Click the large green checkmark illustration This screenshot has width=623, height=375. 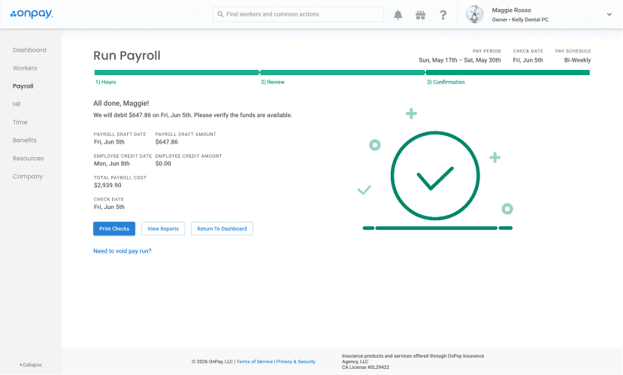point(435,176)
